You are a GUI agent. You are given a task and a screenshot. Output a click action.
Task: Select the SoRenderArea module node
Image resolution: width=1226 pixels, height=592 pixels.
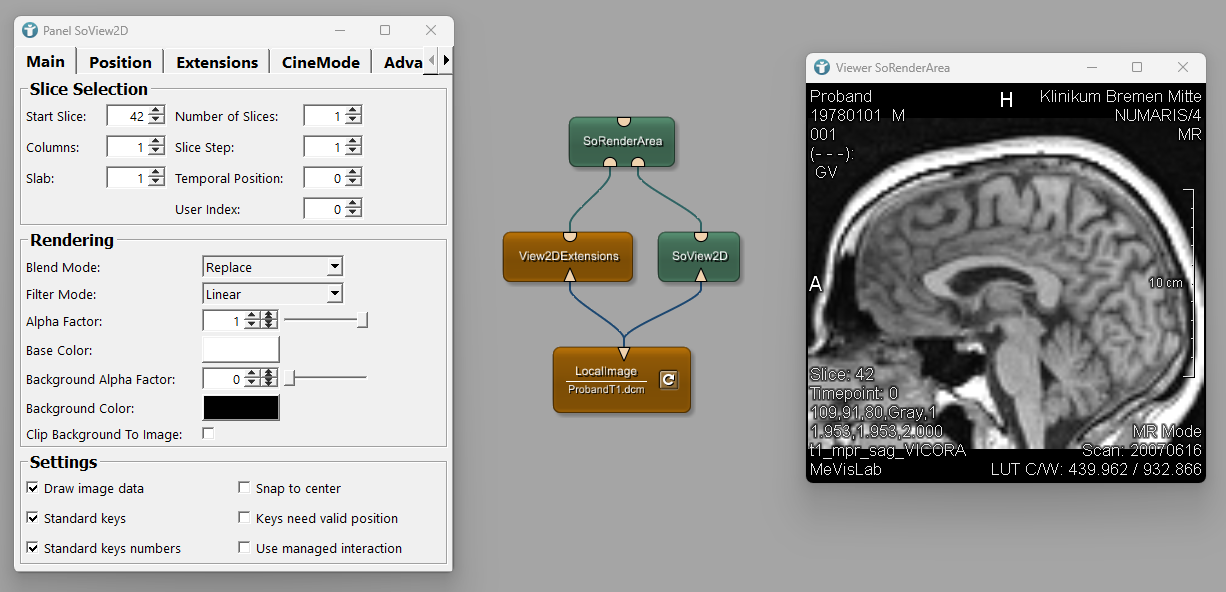[x=622, y=141]
